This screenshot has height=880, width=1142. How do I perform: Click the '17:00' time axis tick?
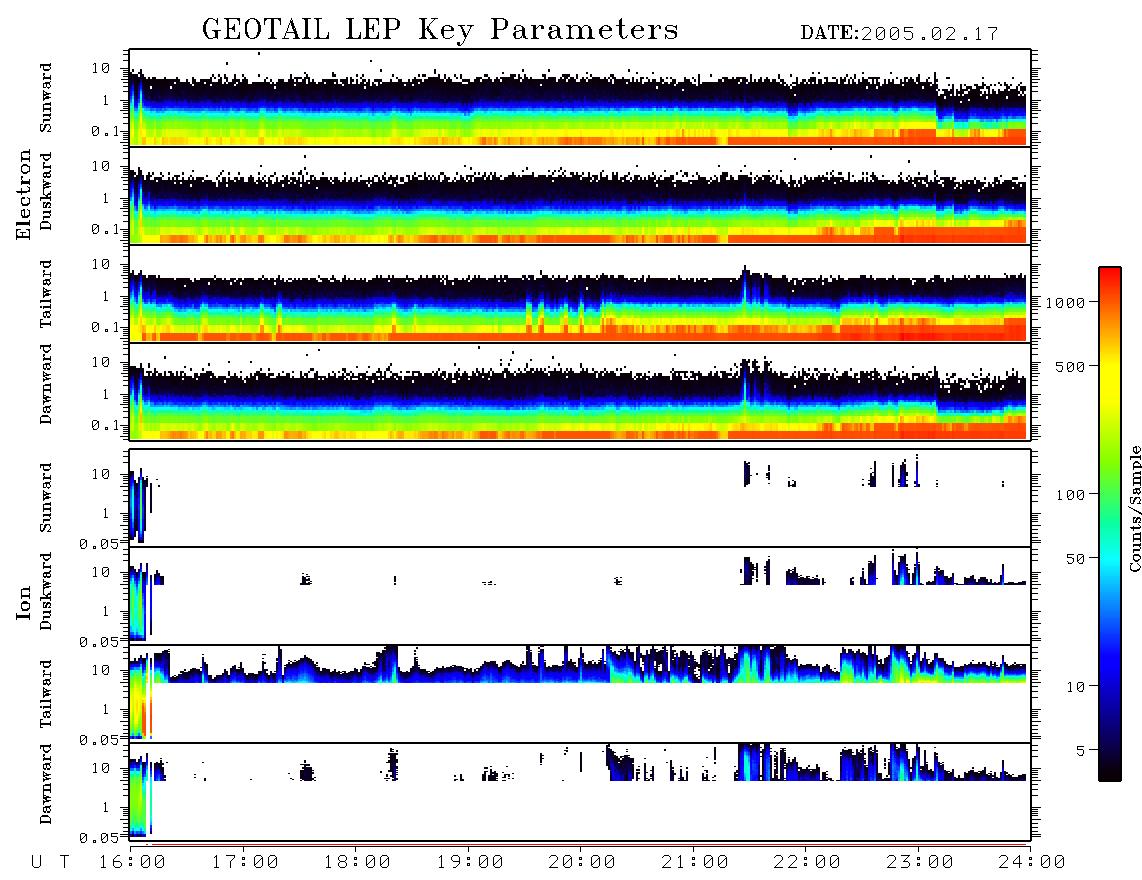(245, 862)
